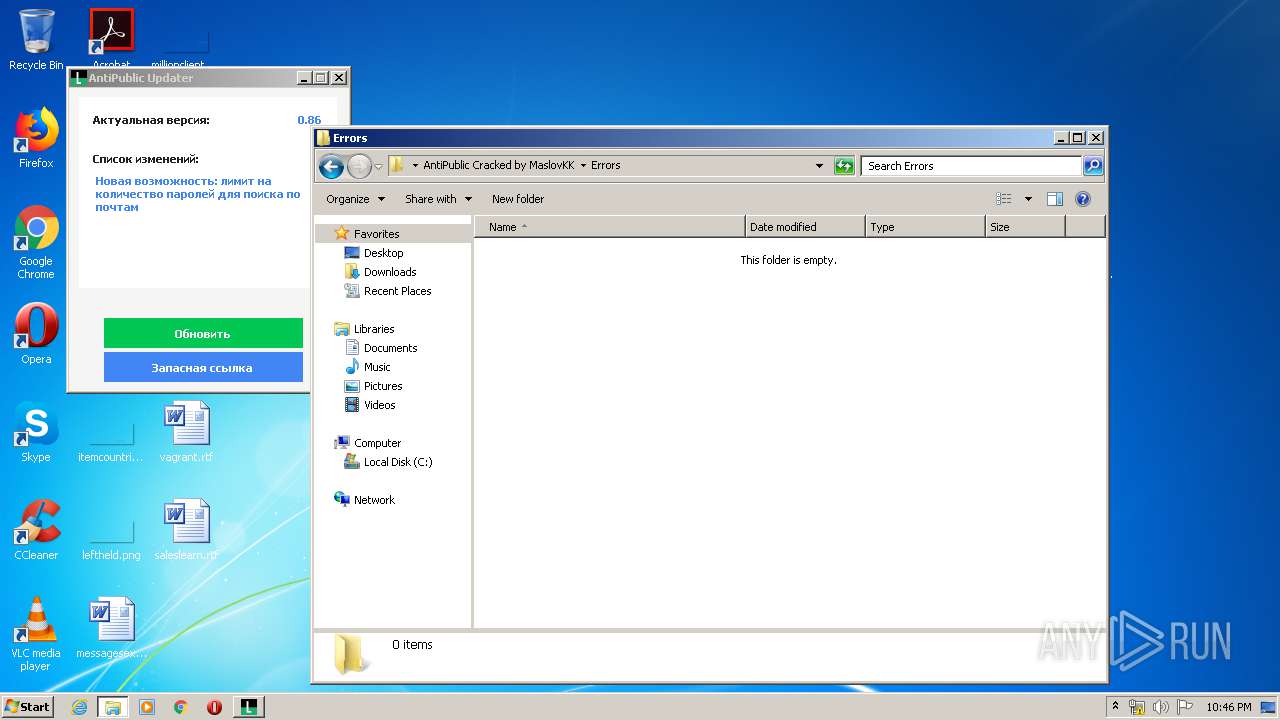Open Skype desktop shortcut

click(36, 431)
